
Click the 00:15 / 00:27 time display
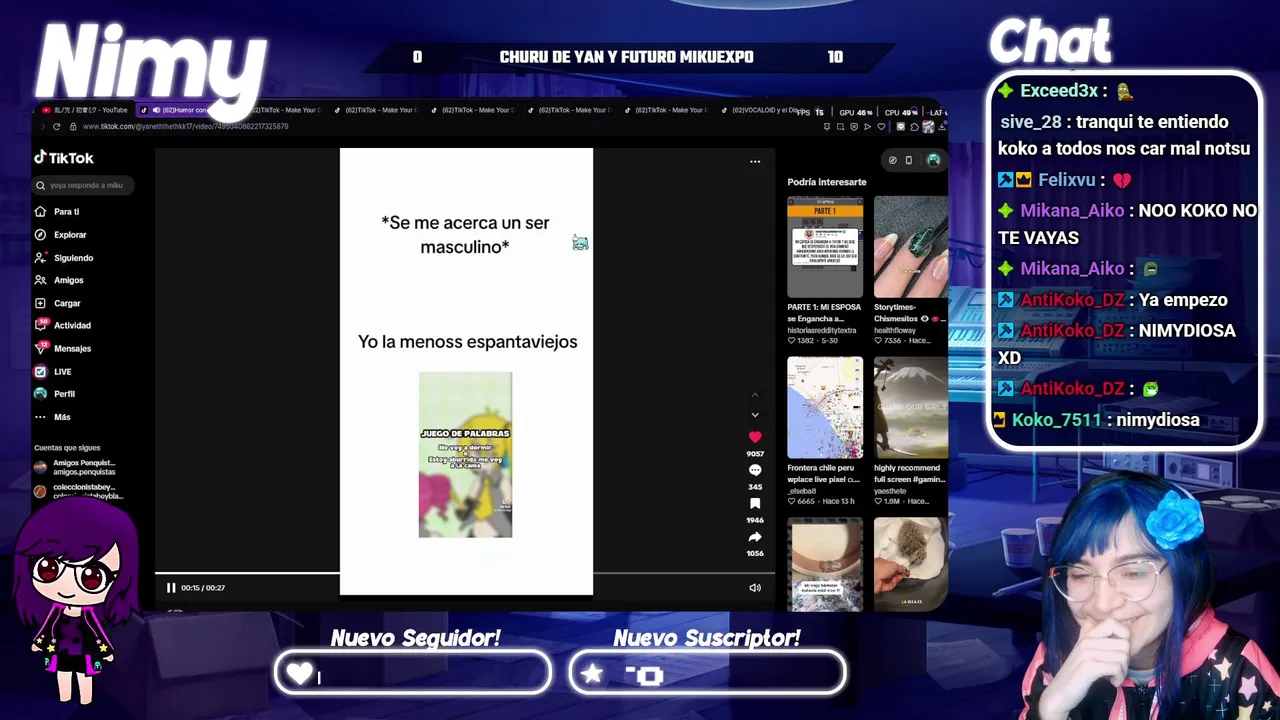click(x=203, y=588)
